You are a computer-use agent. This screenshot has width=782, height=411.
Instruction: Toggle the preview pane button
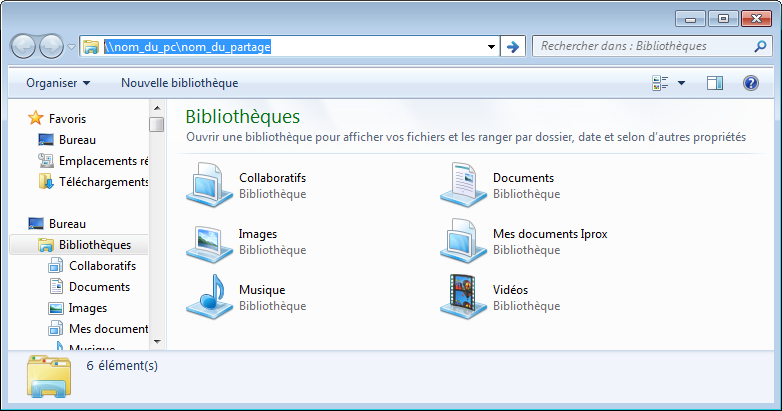point(714,83)
